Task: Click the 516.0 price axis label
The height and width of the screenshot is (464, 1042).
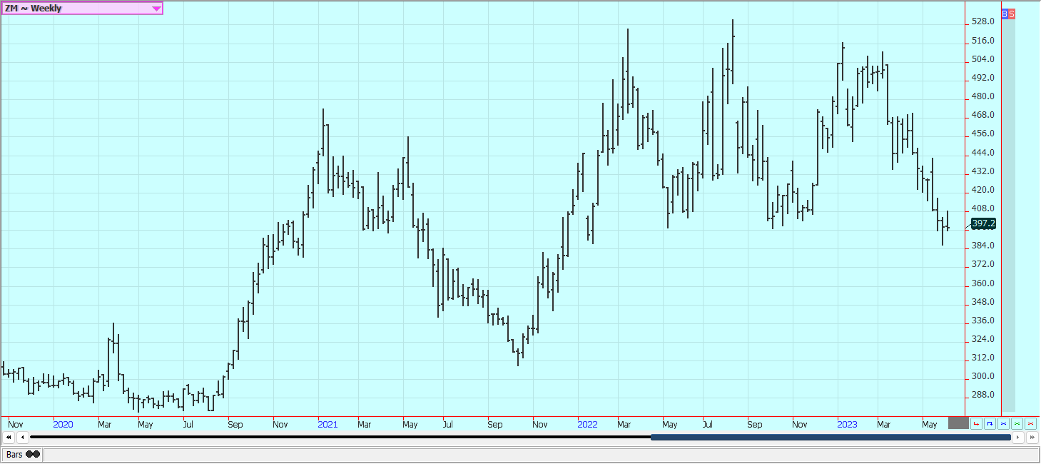Action: (984, 41)
